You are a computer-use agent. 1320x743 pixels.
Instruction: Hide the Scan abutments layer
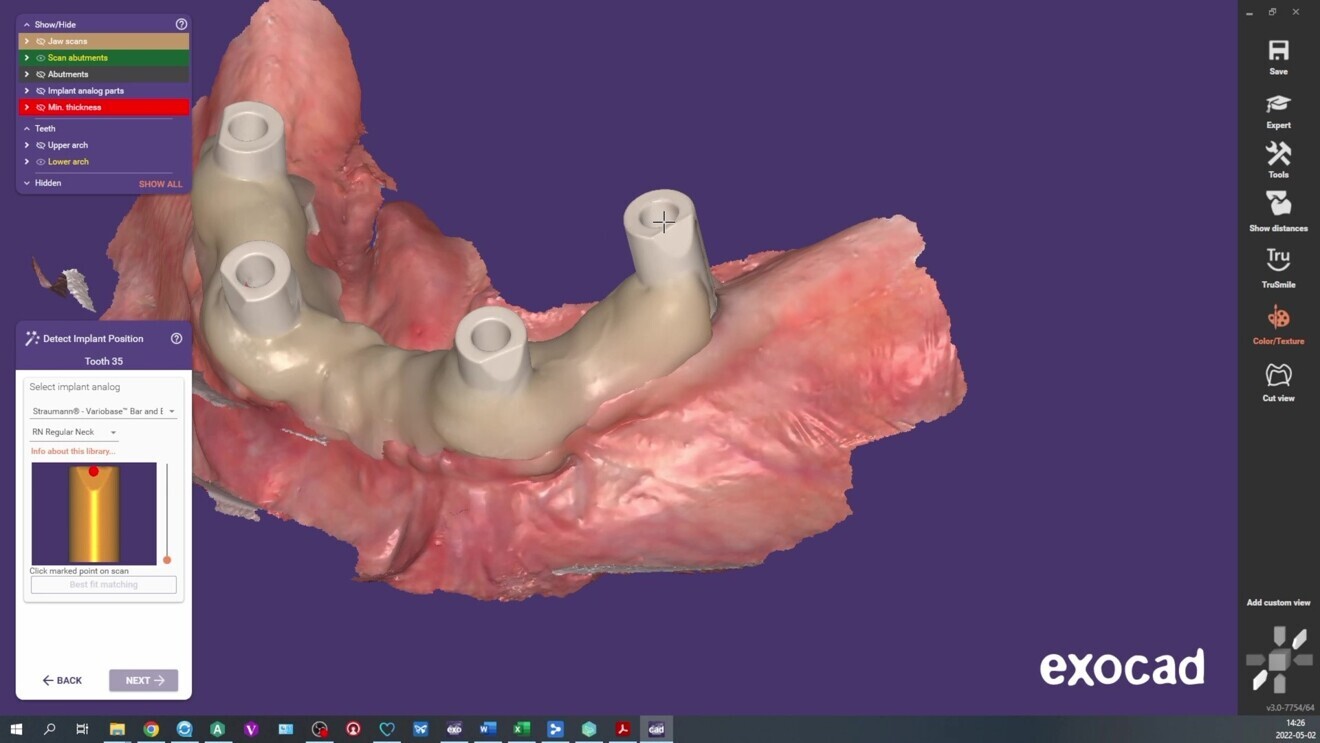[40, 57]
